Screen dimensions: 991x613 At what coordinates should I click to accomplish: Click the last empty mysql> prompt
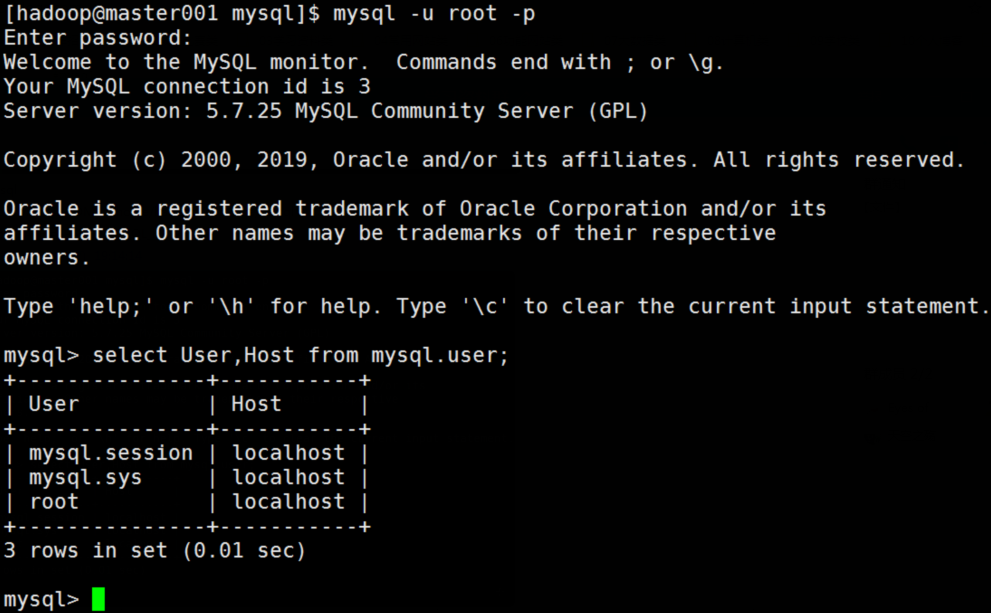(41, 599)
